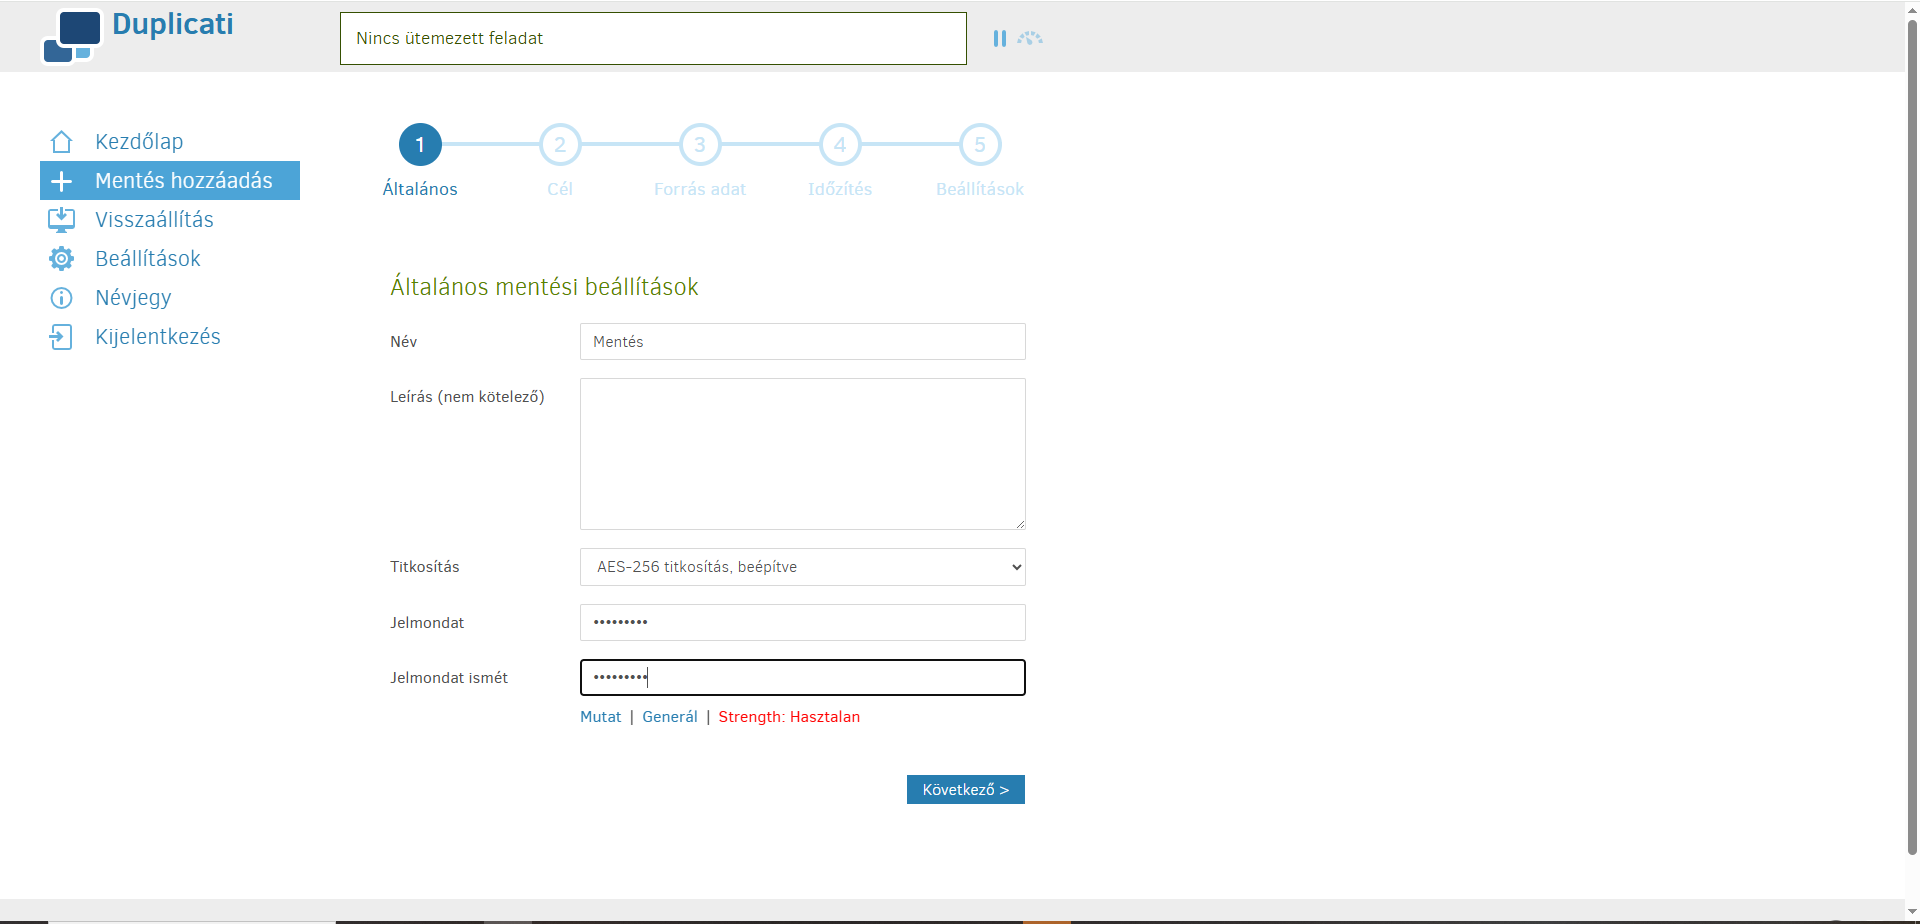
Task: Open the Titkosítás encryption dropdown
Action: [x=802, y=567]
